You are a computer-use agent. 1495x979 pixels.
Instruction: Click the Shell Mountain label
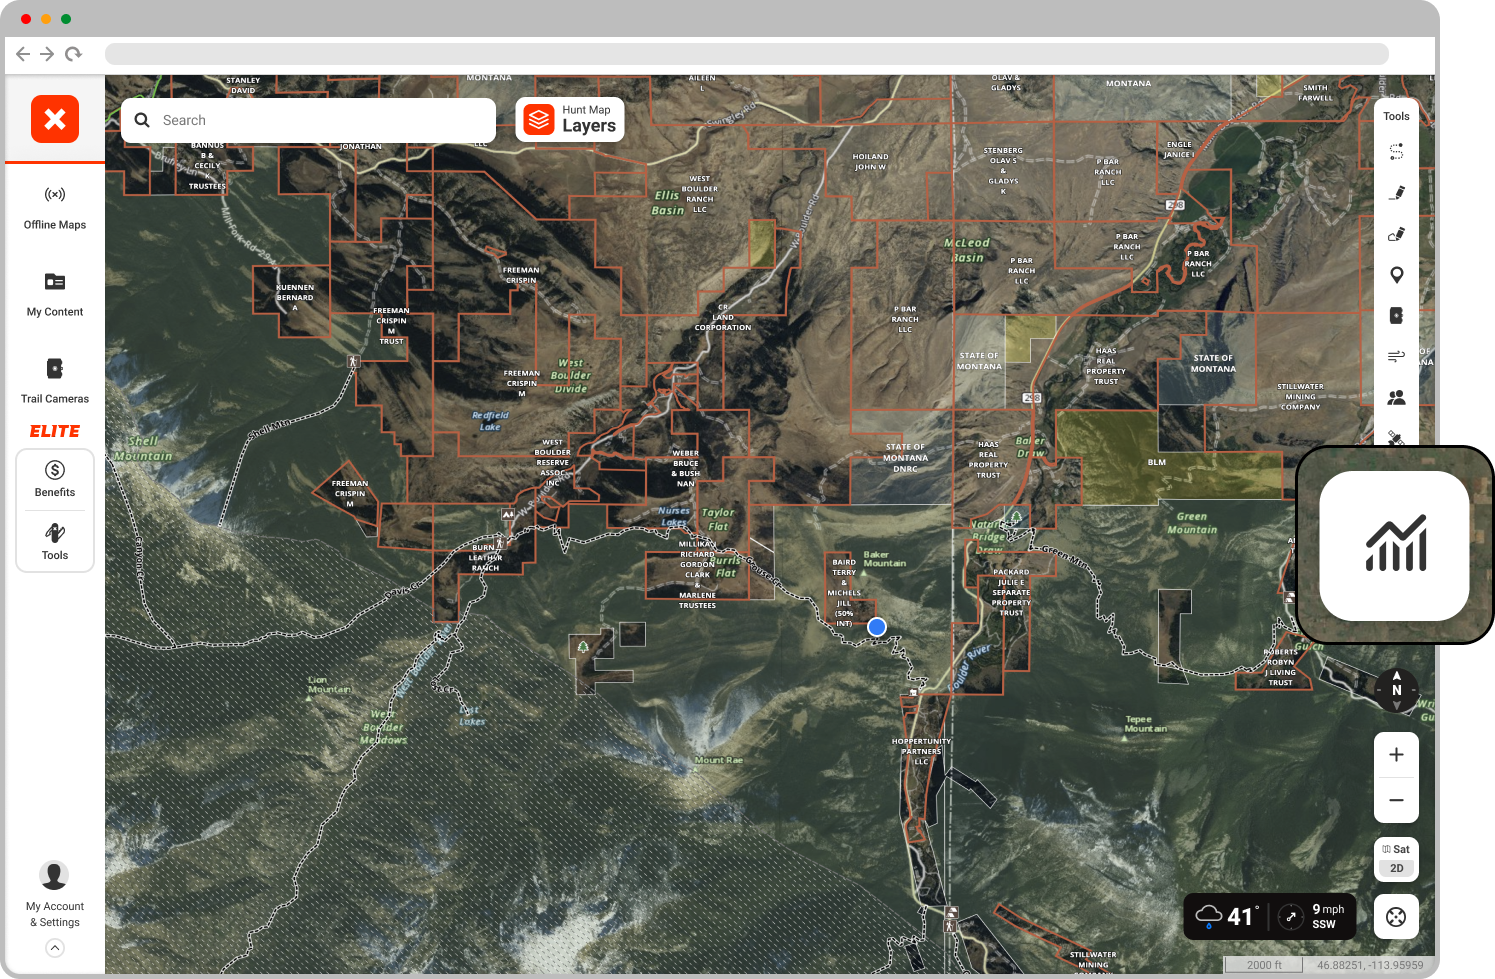[143, 448]
